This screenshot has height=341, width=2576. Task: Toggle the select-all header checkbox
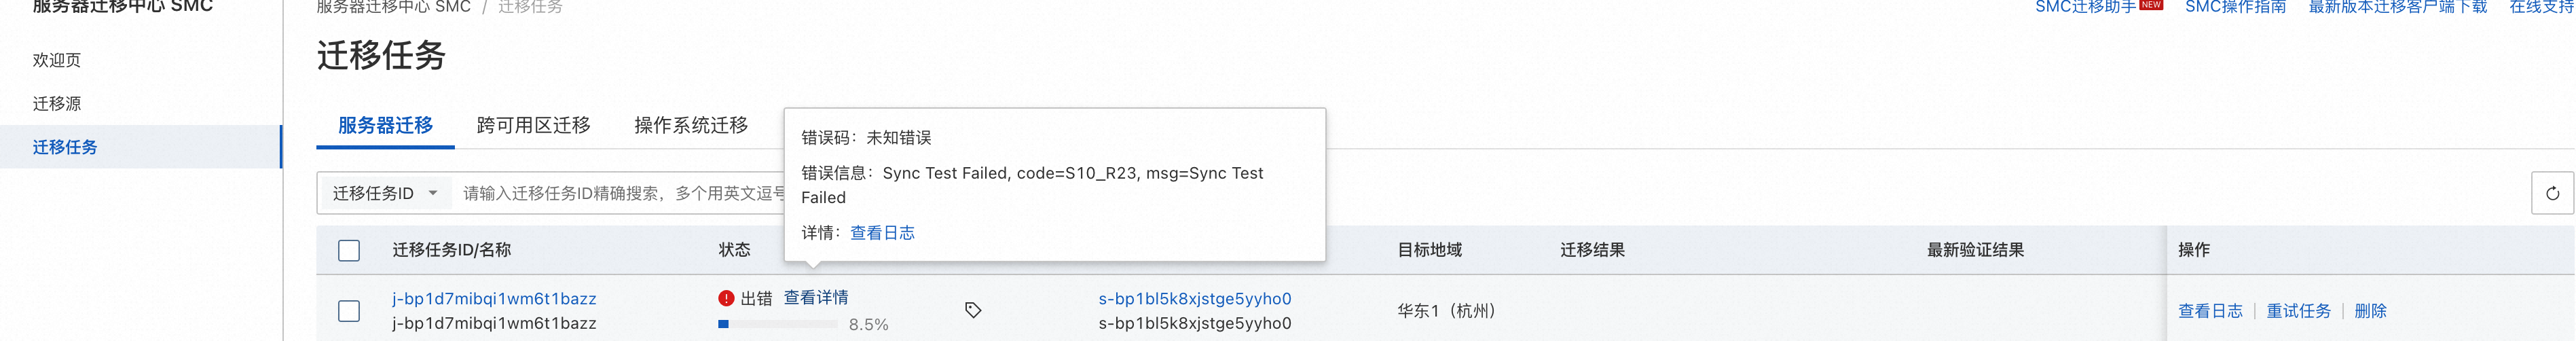tap(349, 250)
